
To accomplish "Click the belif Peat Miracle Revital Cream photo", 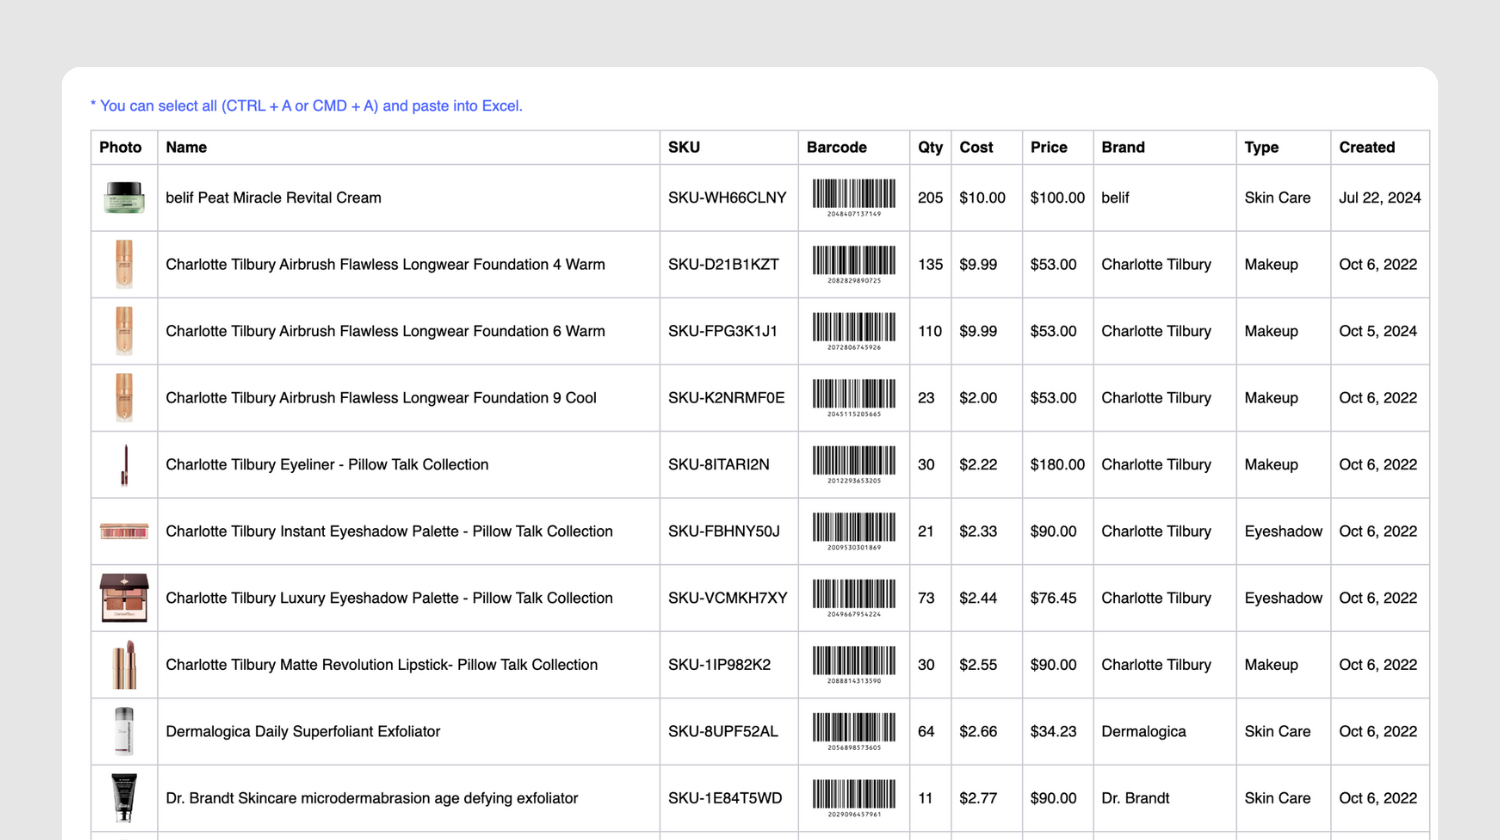I will (x=124, y=198).
